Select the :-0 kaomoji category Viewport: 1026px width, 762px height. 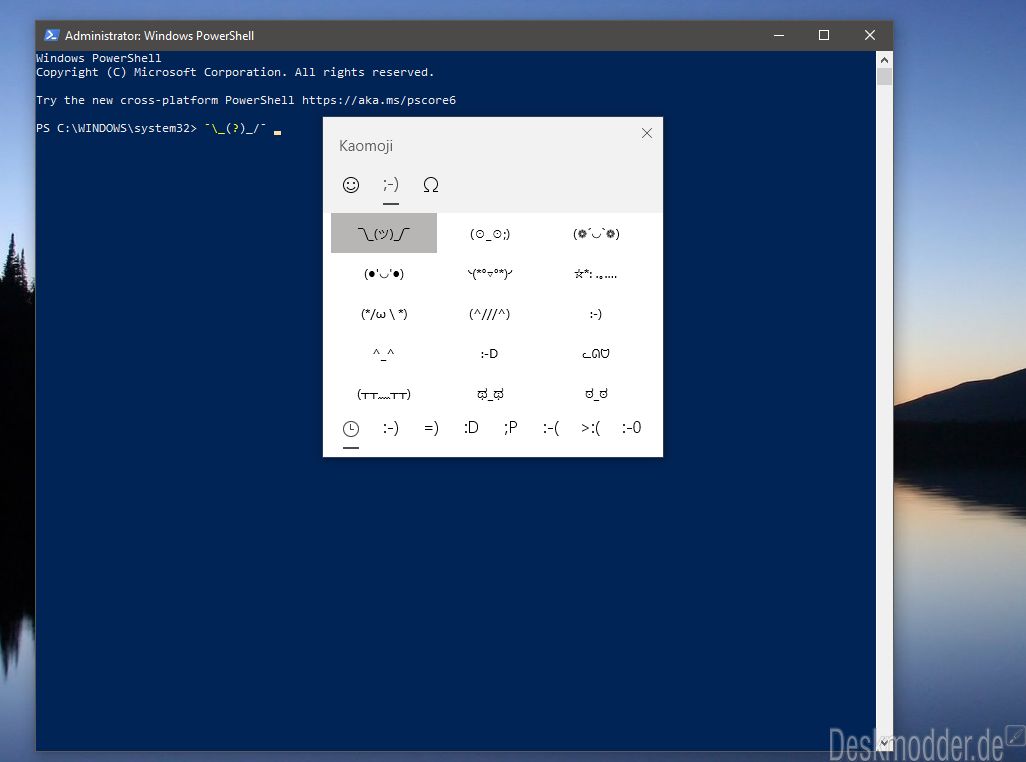tap(631, 428)
